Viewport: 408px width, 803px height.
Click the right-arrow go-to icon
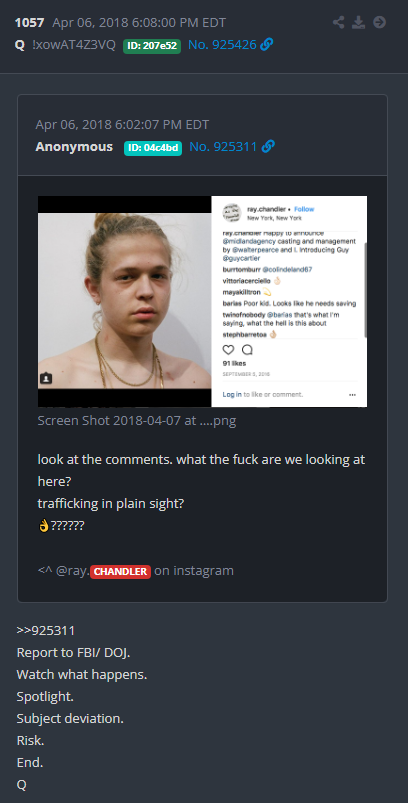(379, 23)
